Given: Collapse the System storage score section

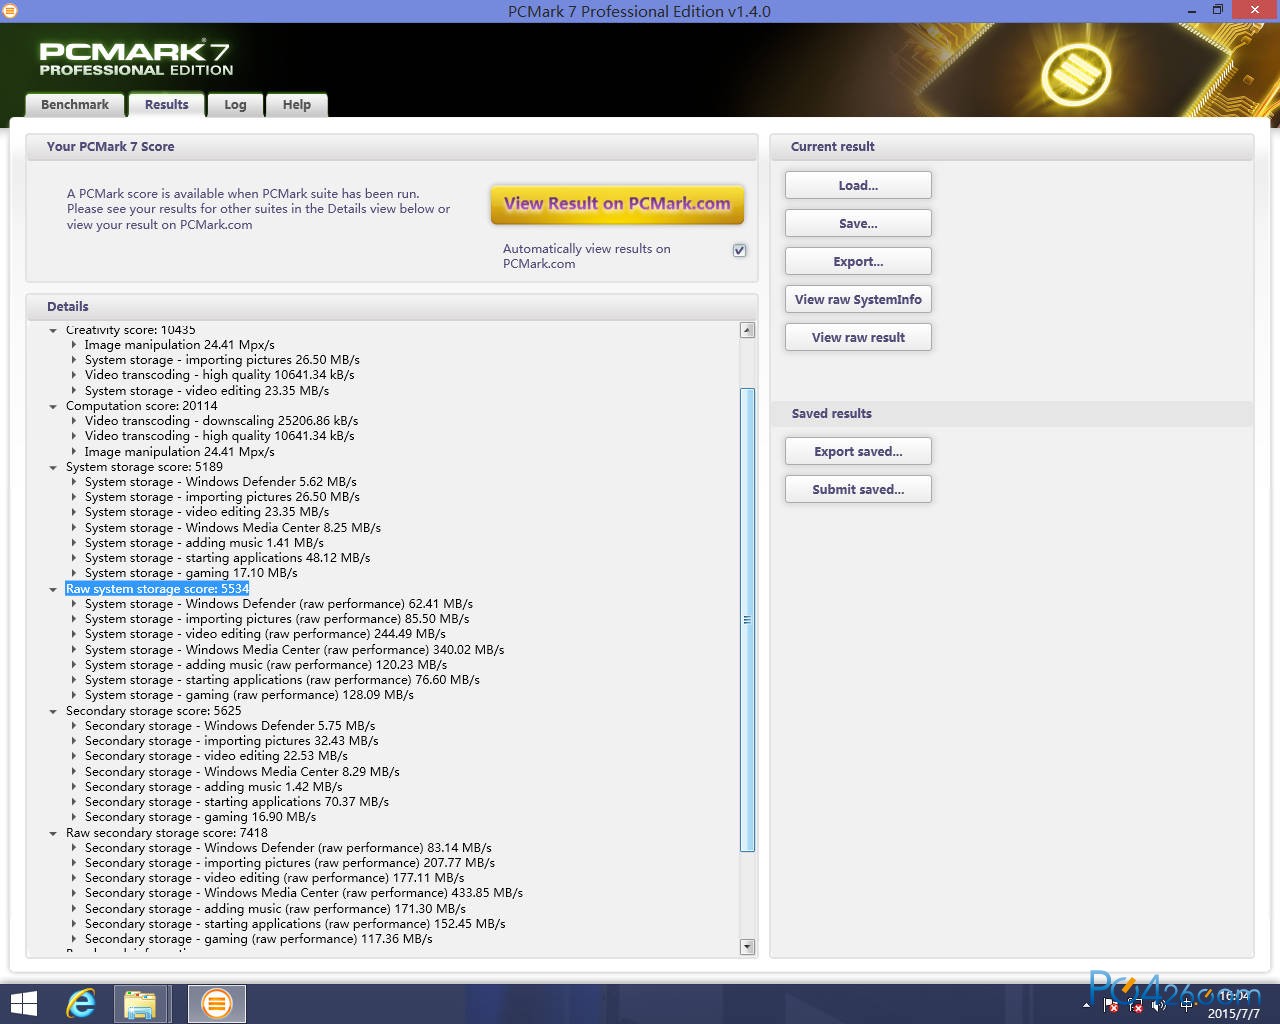Looking at the screenshot, I should [54, 467].
